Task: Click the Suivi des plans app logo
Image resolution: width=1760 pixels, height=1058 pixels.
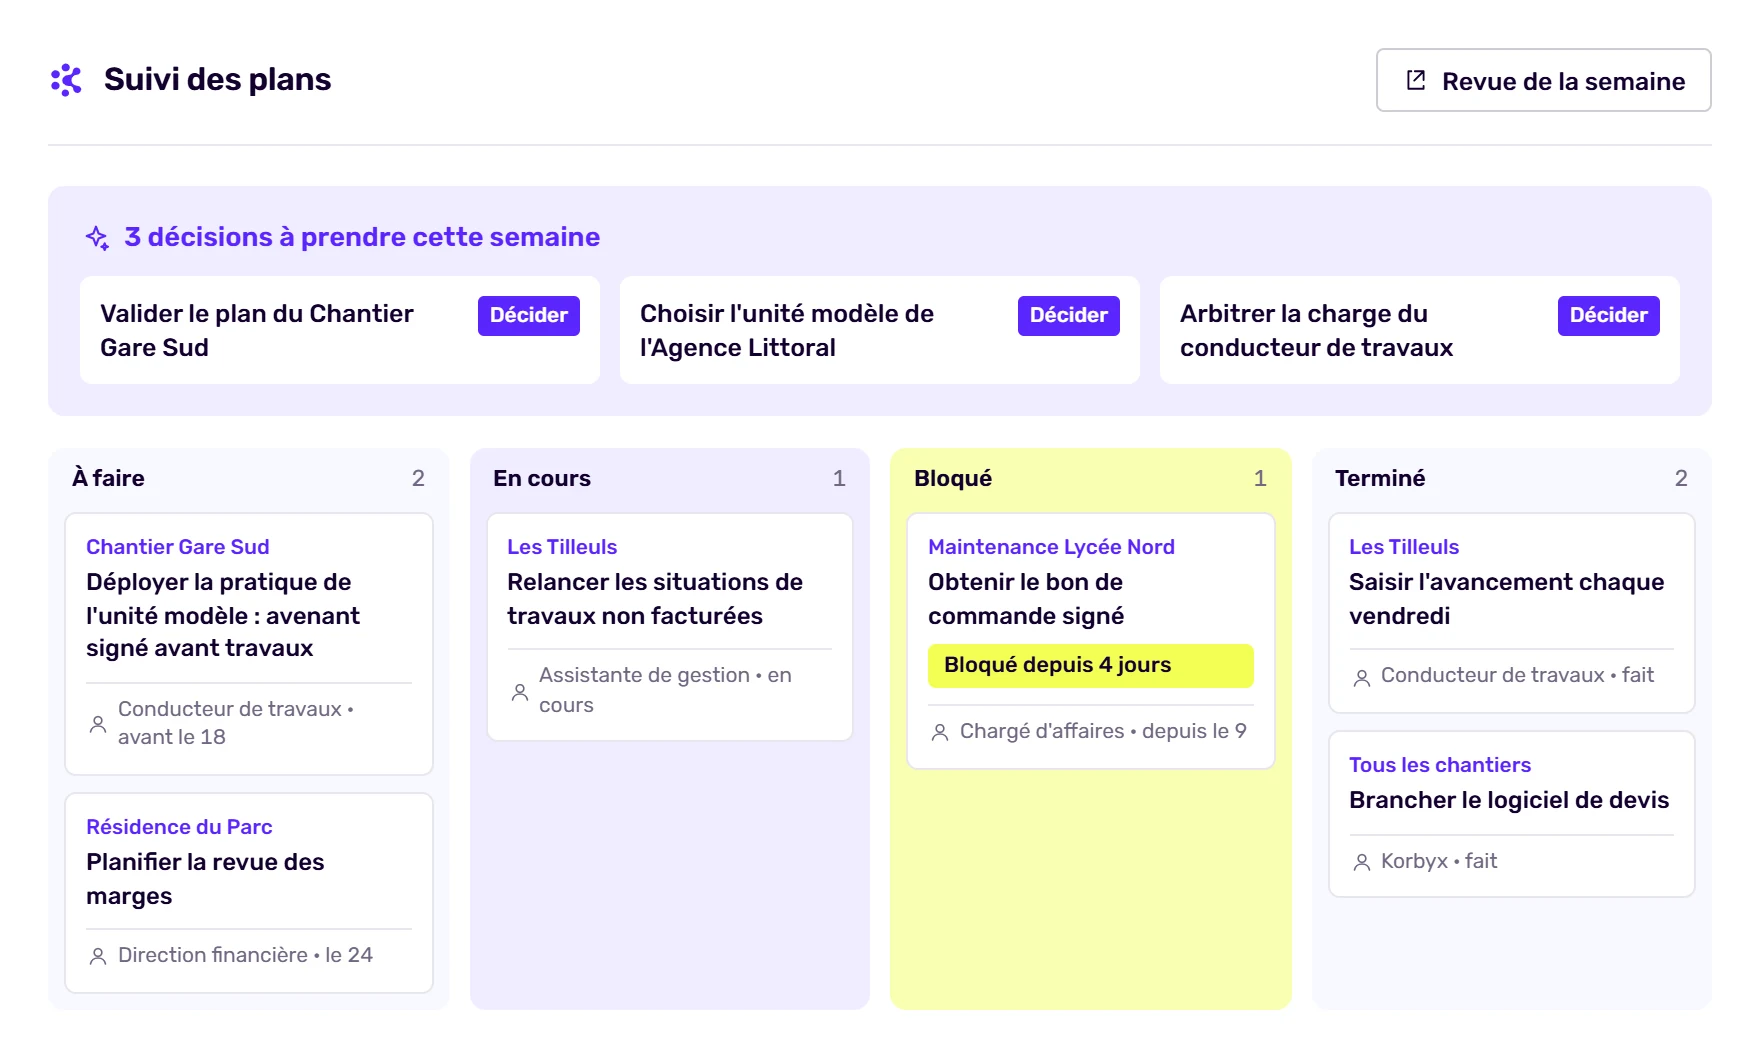Action: tap(66, 80)
